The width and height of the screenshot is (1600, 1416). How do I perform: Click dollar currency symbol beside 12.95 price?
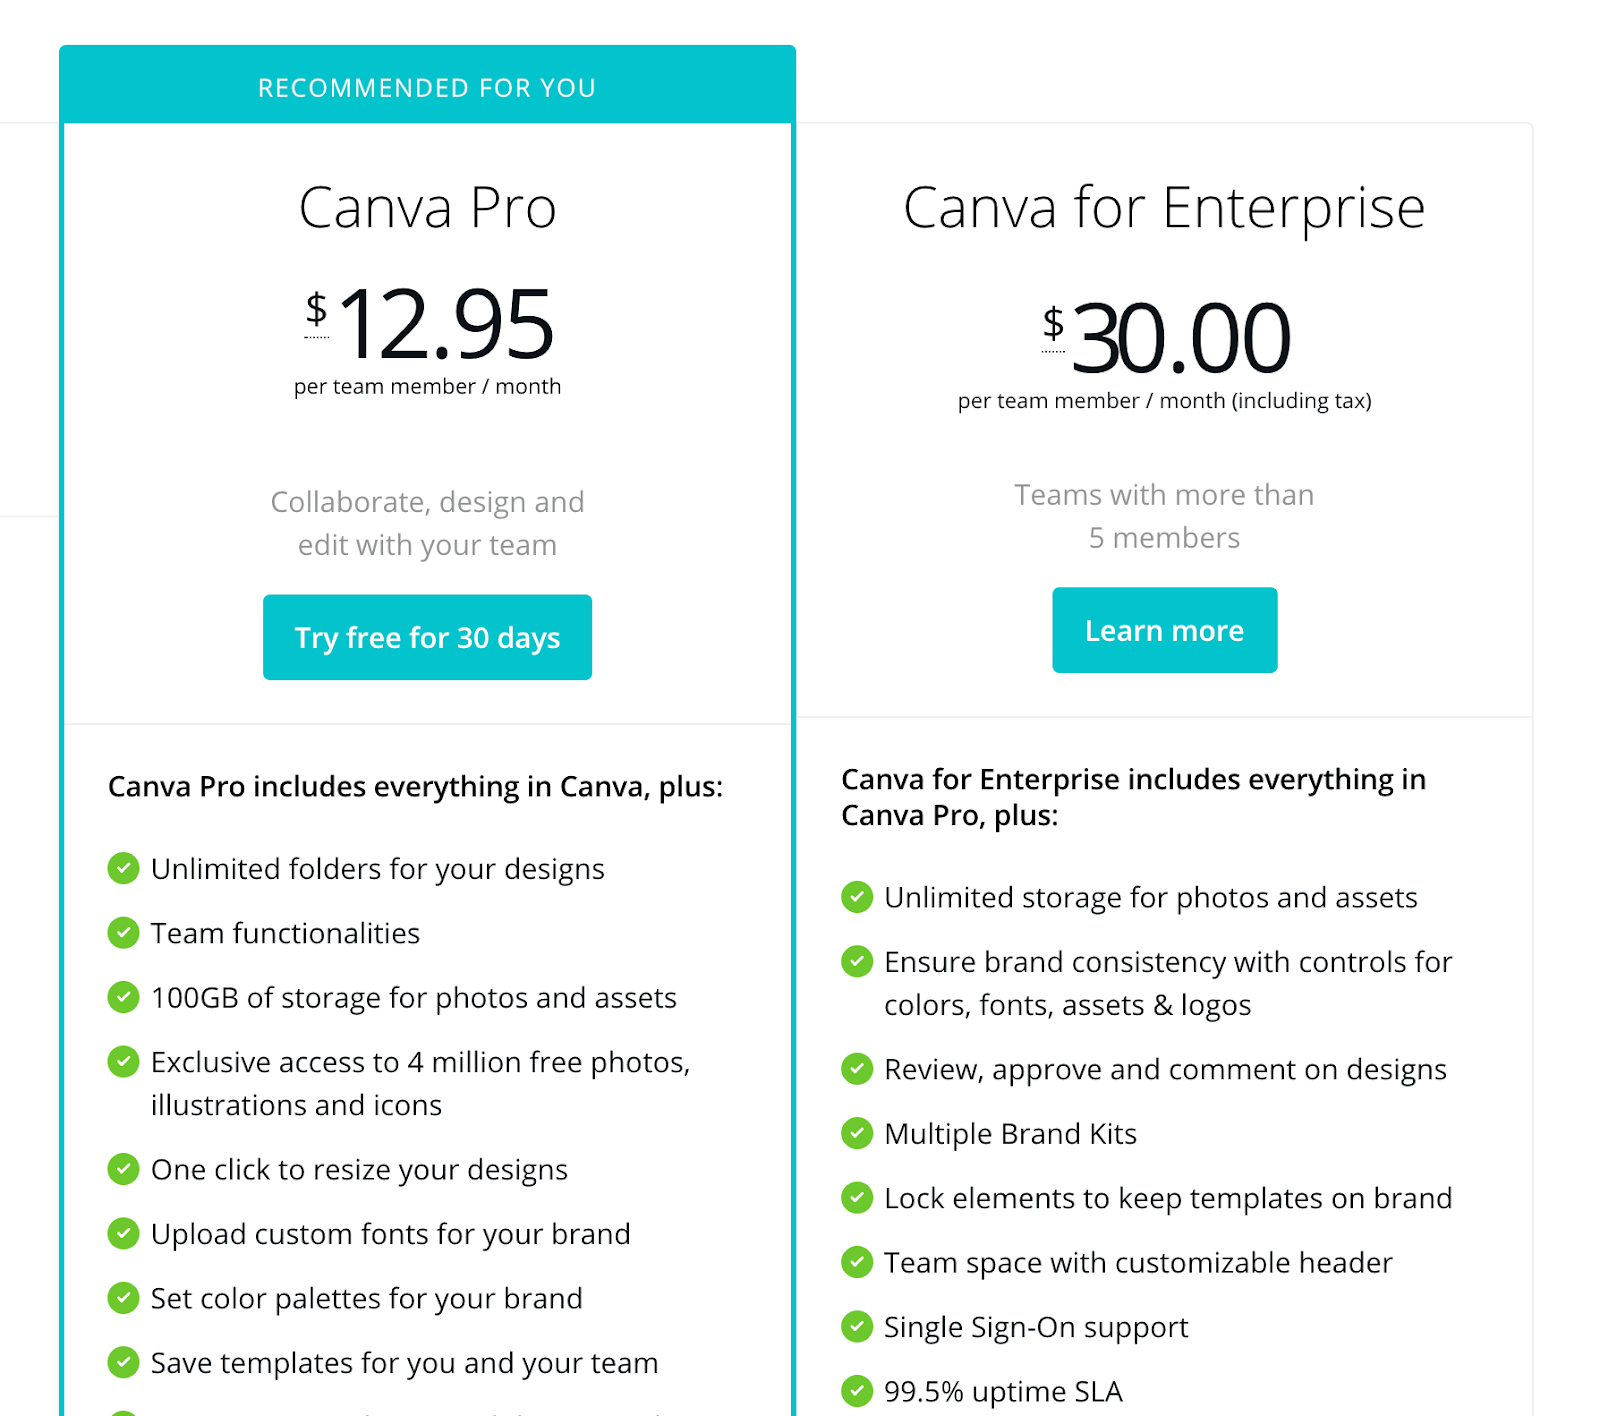316,309
